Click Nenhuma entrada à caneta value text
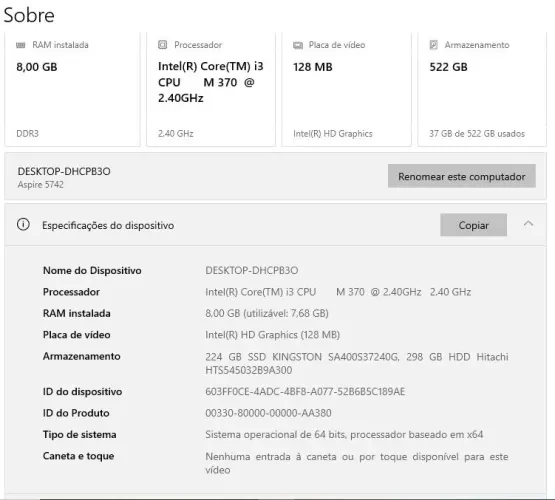Image resolution: width=555 pixels, height=500 pixels. [x=357, y=463]
